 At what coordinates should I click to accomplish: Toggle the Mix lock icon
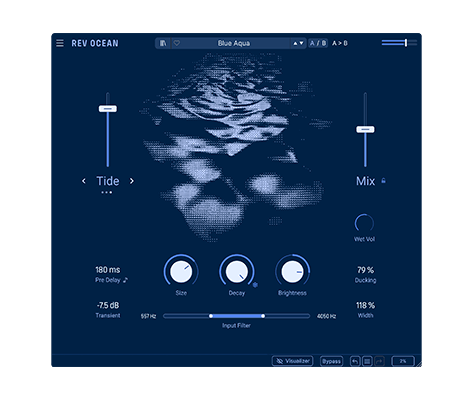383,181
